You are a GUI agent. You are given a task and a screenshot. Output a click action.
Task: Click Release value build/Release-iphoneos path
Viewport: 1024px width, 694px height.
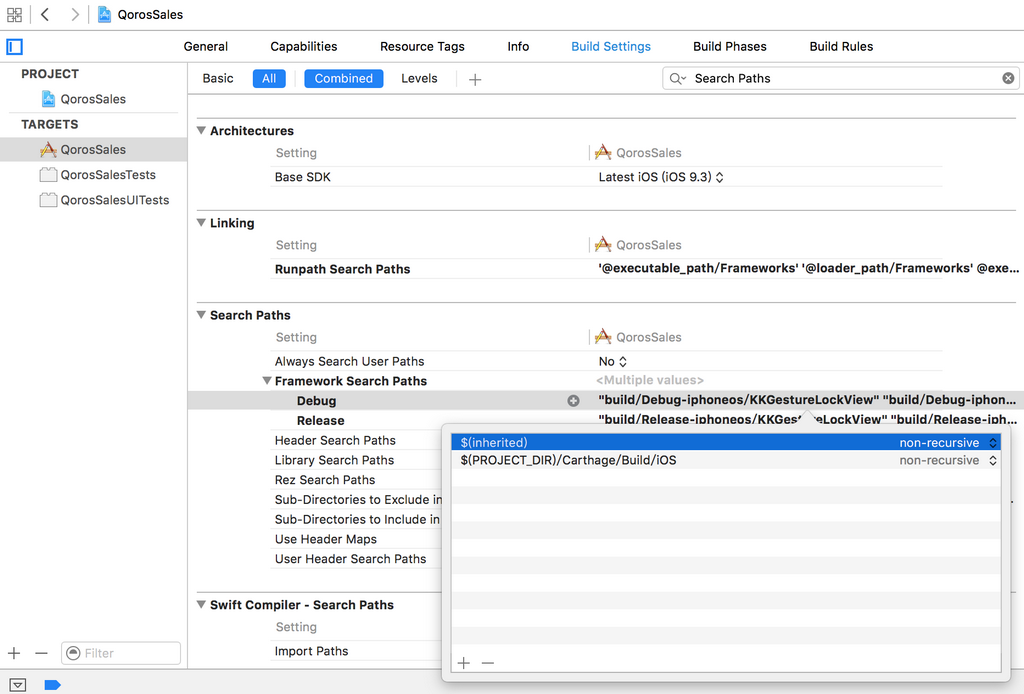coord(807,419)
